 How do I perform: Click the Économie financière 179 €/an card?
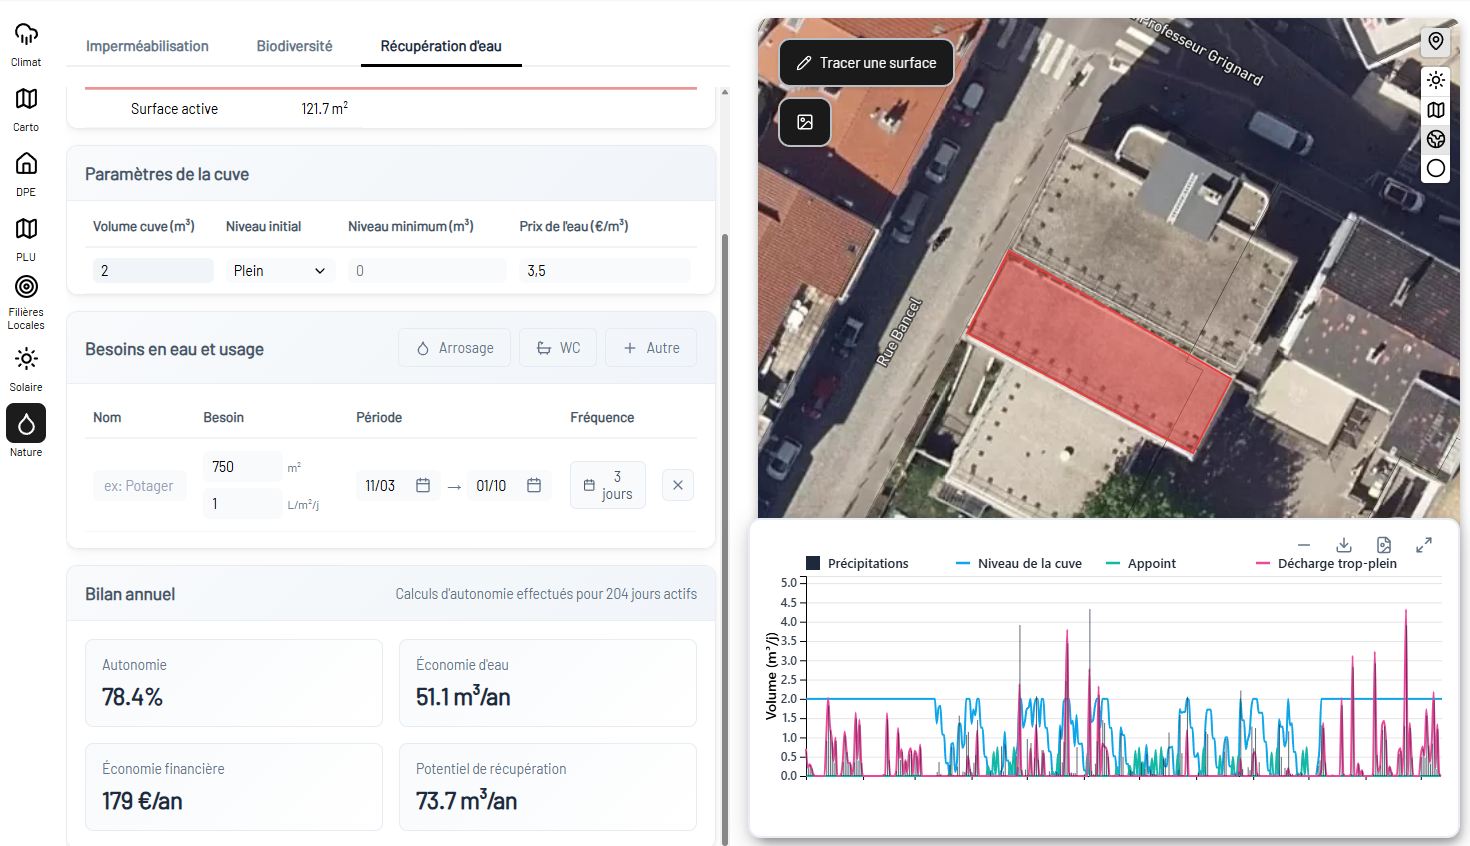click(234, 787)
